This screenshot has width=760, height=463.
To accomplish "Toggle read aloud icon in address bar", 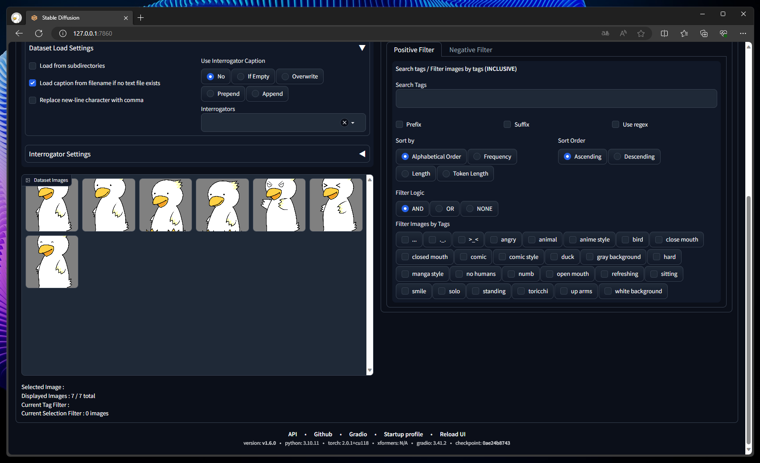I will [623, 33].
